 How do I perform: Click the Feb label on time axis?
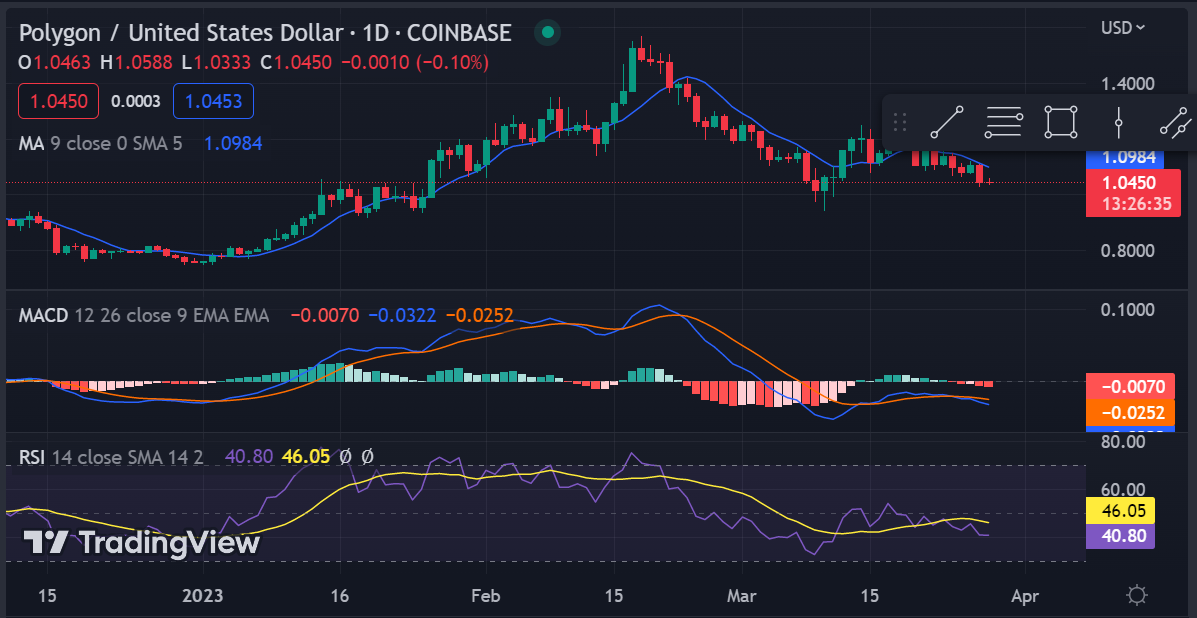click(x=486, y=594)
